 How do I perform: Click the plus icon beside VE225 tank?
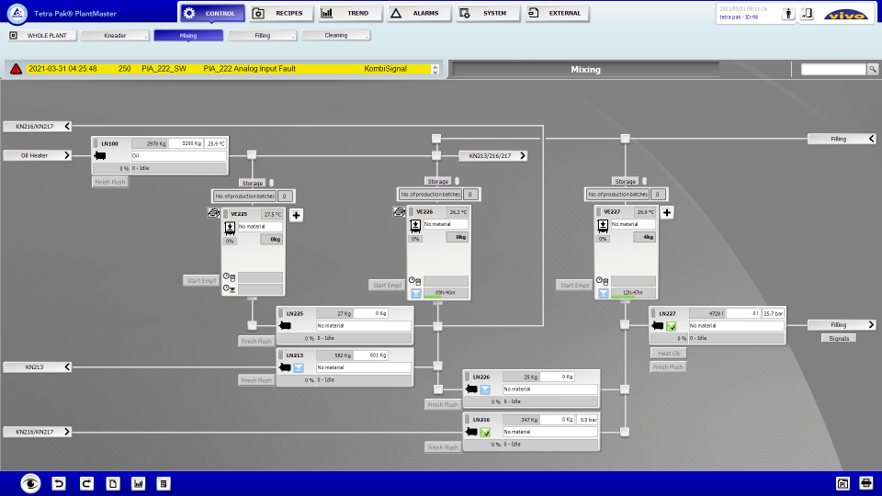point(296,215)
